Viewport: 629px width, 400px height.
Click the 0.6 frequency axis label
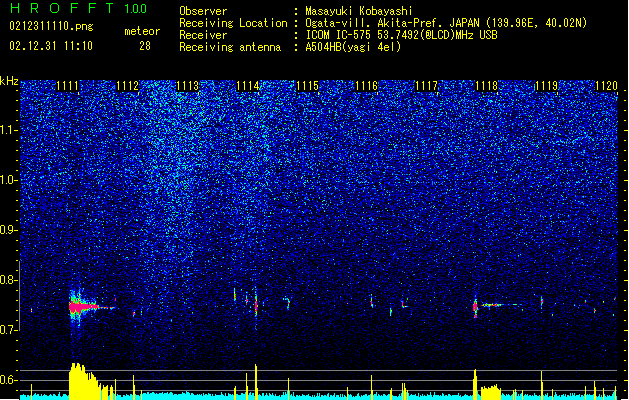coord(9,380)
